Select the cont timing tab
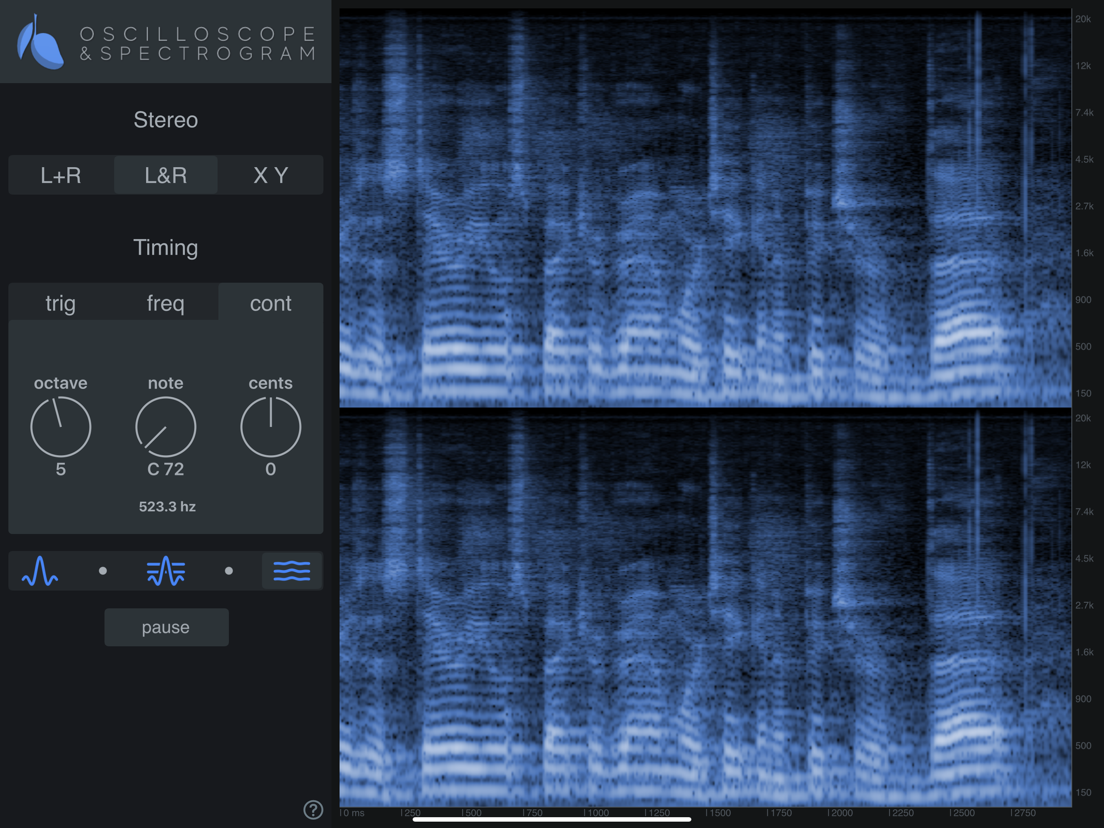This screenshot has width=1104, height=828. tap(270, 303)
